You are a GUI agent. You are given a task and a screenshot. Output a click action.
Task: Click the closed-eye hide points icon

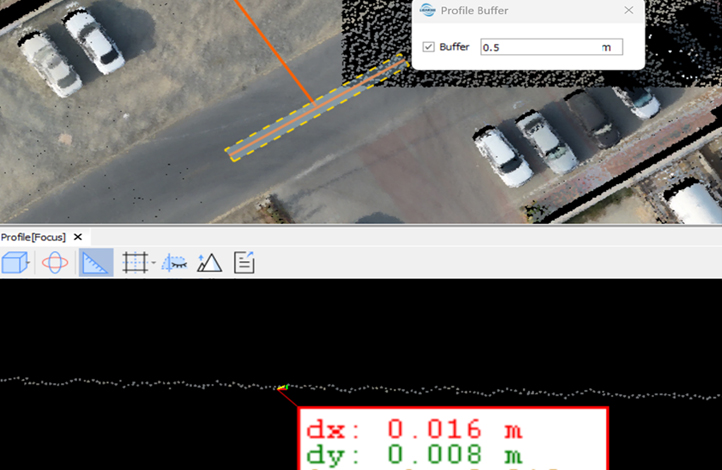pos(175,263)
